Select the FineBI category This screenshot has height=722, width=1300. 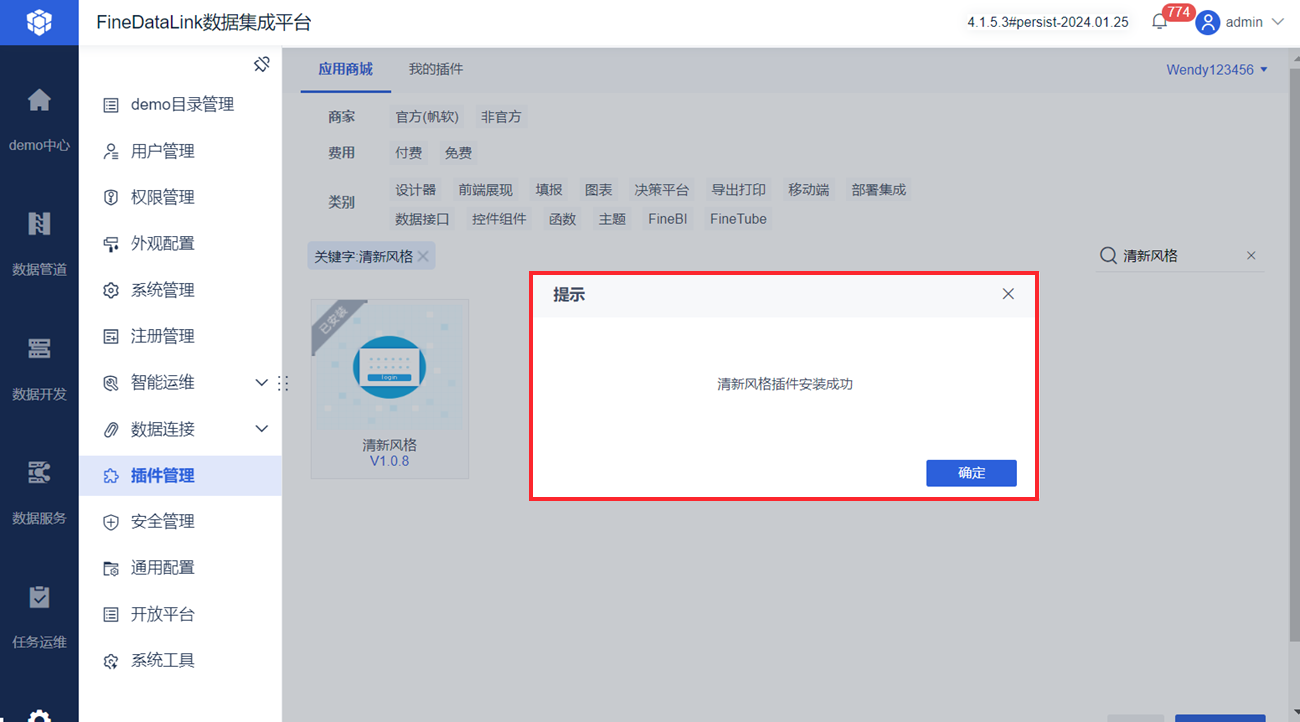(x=667, y=219)
